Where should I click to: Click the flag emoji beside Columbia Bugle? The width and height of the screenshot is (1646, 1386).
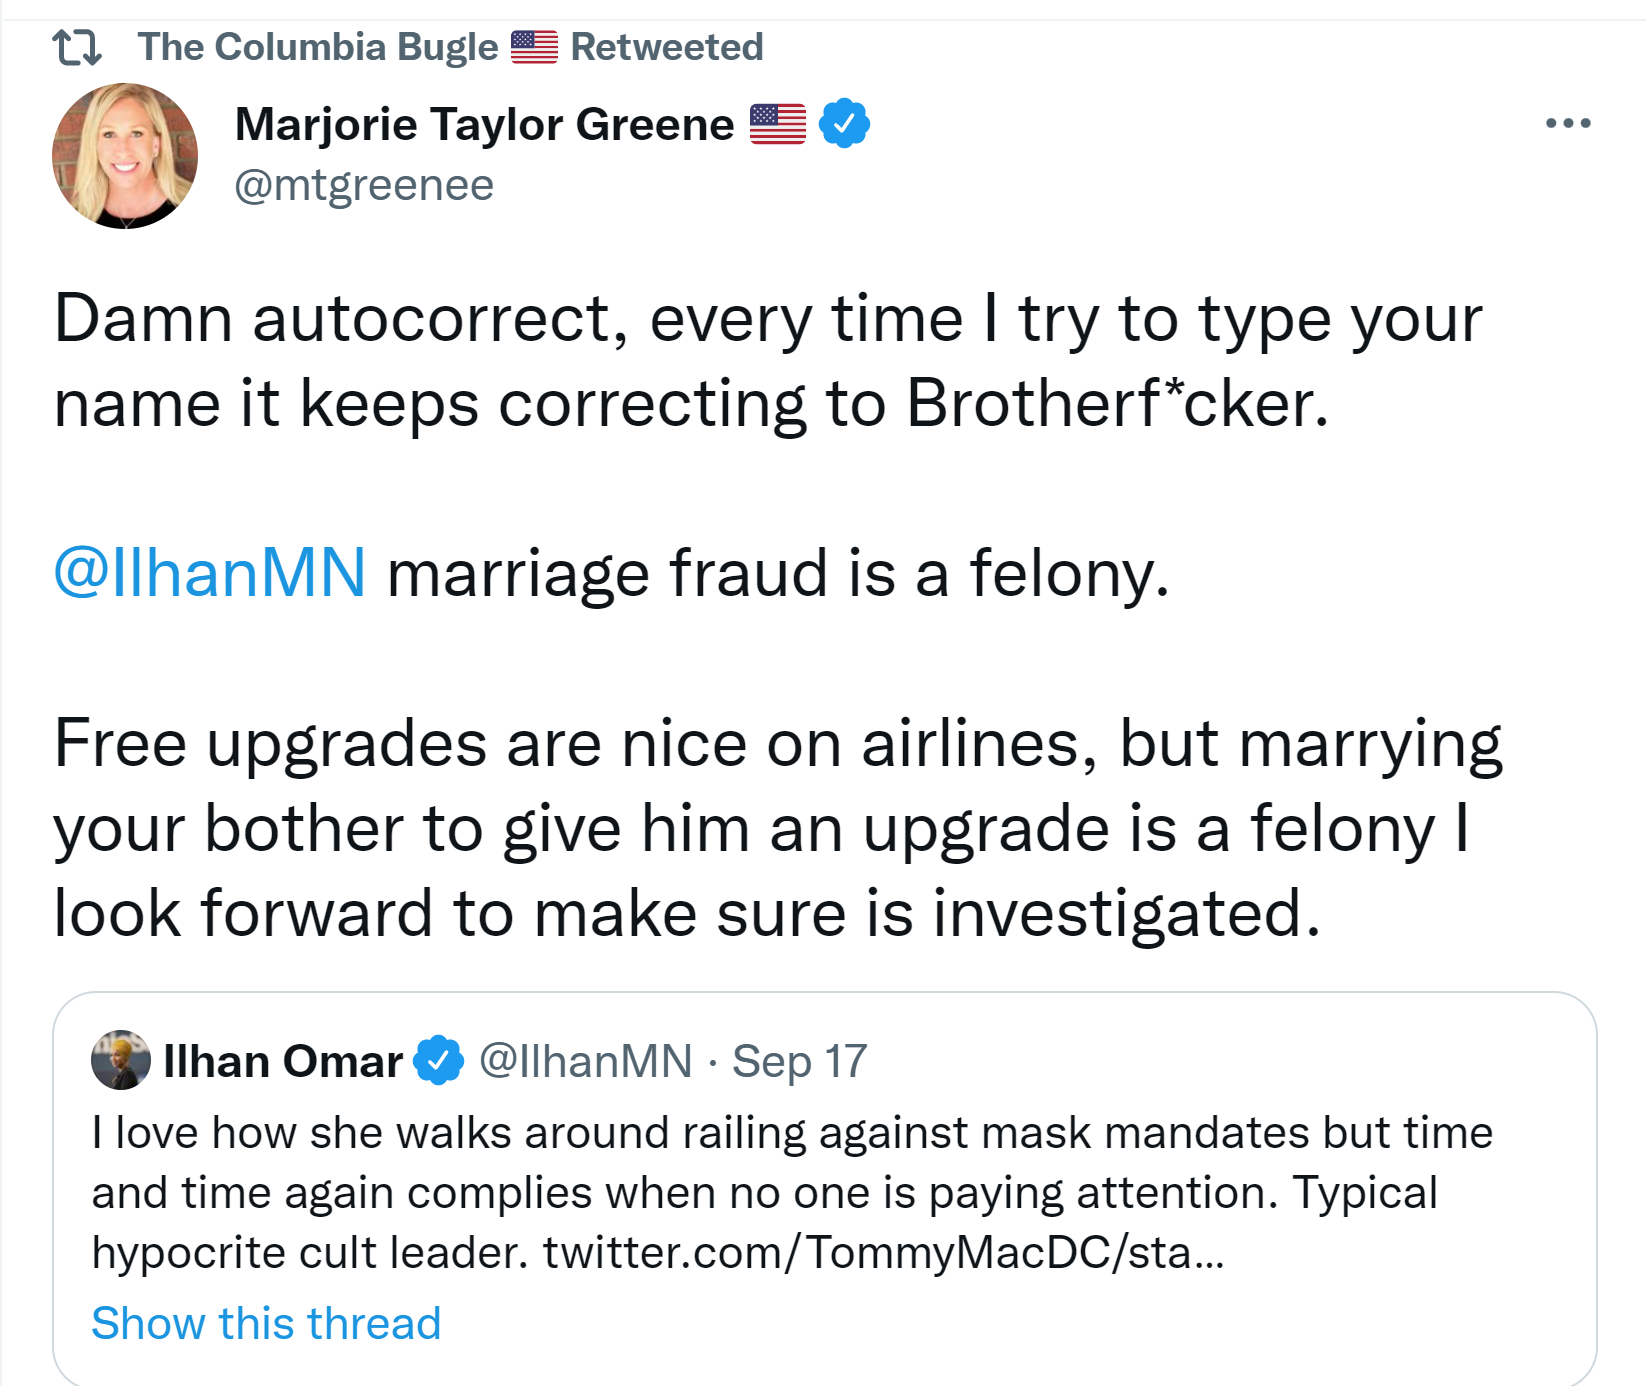(x=534, y=47)
